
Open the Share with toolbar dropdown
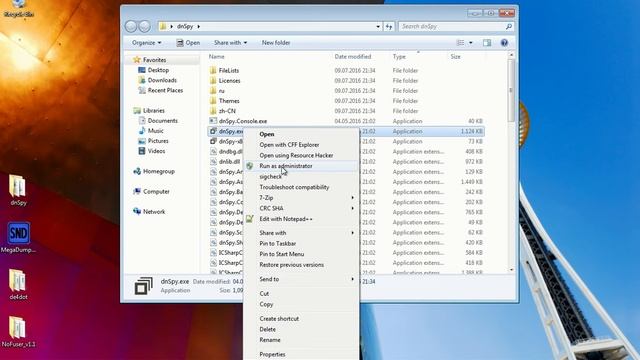pos(230,42)
